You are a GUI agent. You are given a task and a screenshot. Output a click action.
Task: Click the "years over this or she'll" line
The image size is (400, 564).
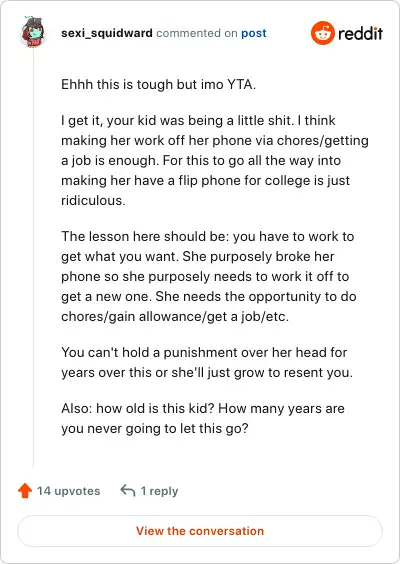(207, 372)
